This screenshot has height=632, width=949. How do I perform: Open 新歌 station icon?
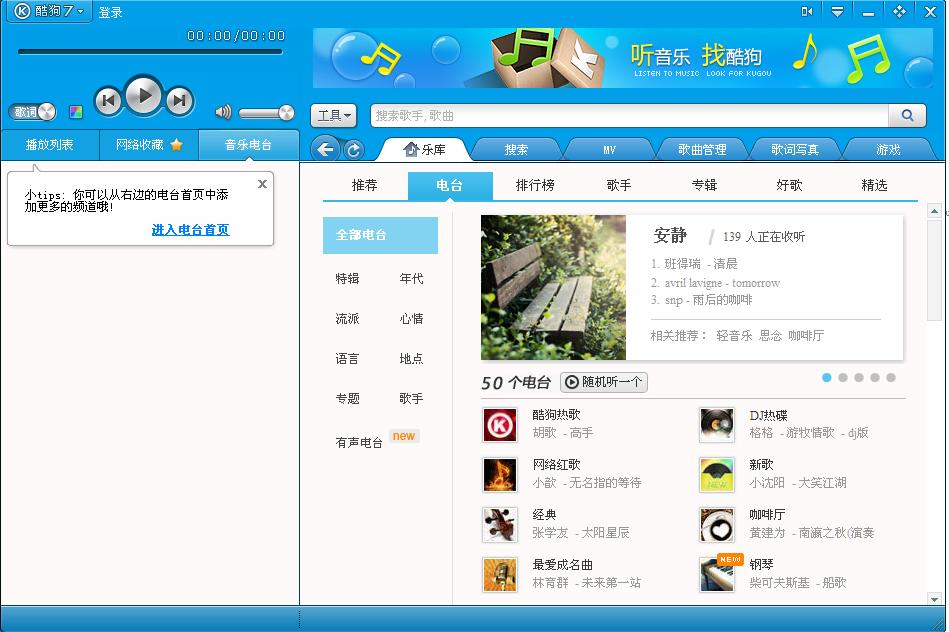(717, 475)
